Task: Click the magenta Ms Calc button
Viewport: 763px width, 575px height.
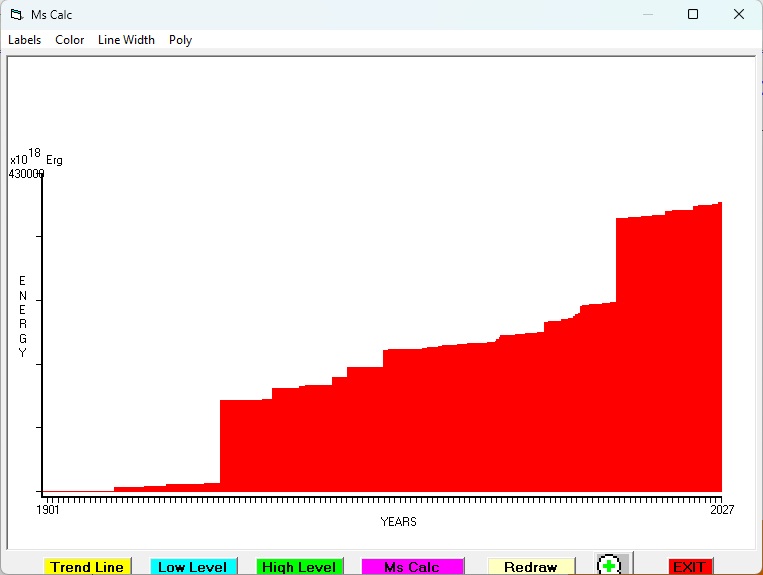Action: coord(412,567)
